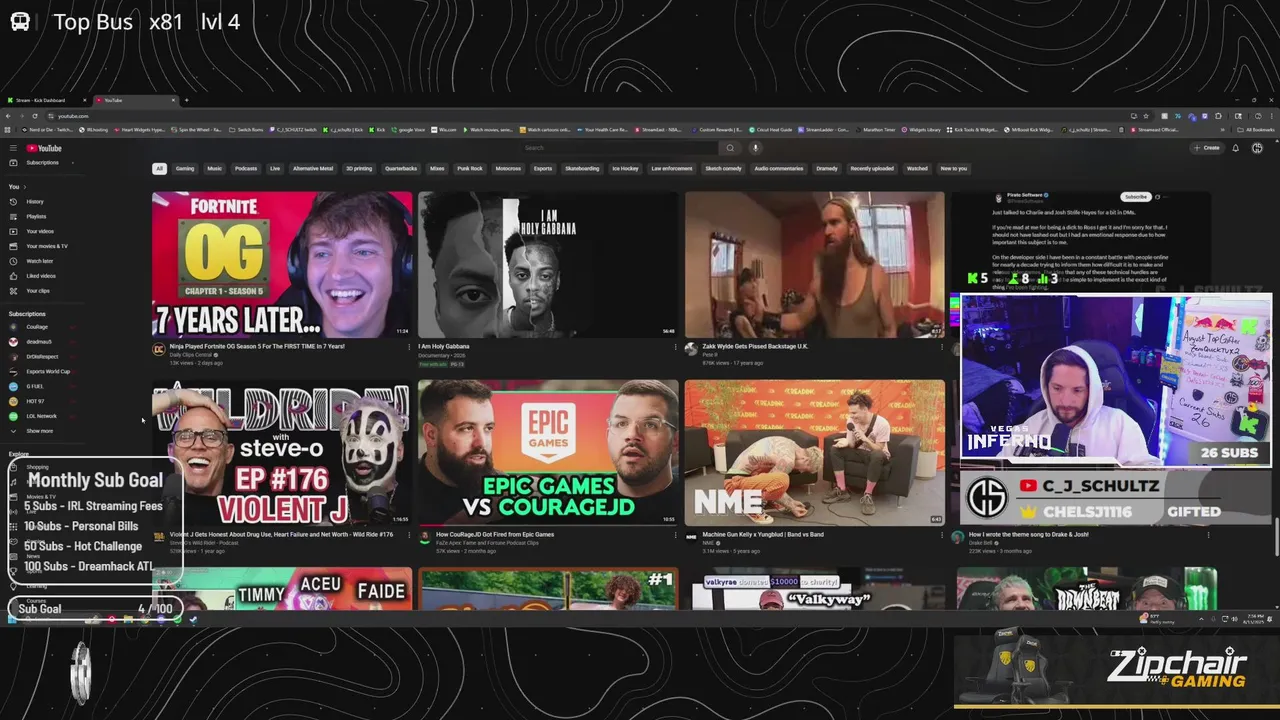This screenshot has height=720, width=1280.
Task: Select the New to you chip
Action: (954, 168)
